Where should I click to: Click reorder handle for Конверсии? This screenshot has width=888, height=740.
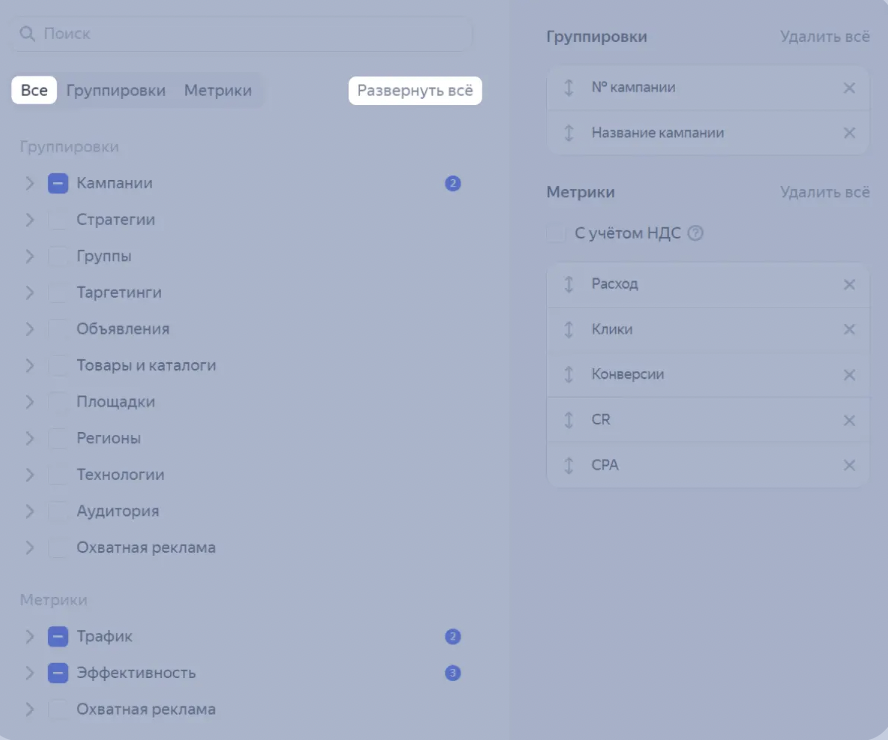(x=569, y=375)
